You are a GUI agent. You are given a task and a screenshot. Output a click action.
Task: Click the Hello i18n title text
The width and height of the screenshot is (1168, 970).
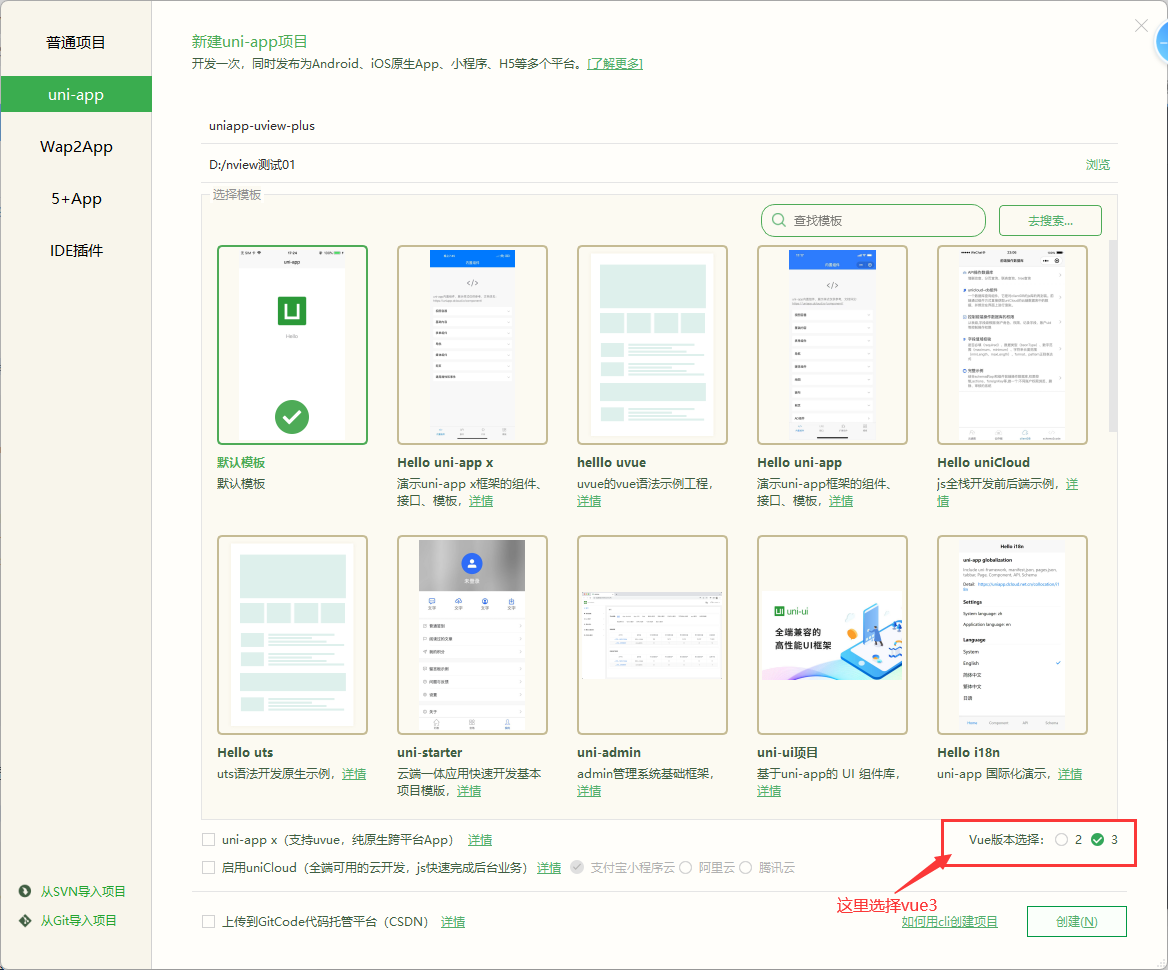(x=968, y=752)
